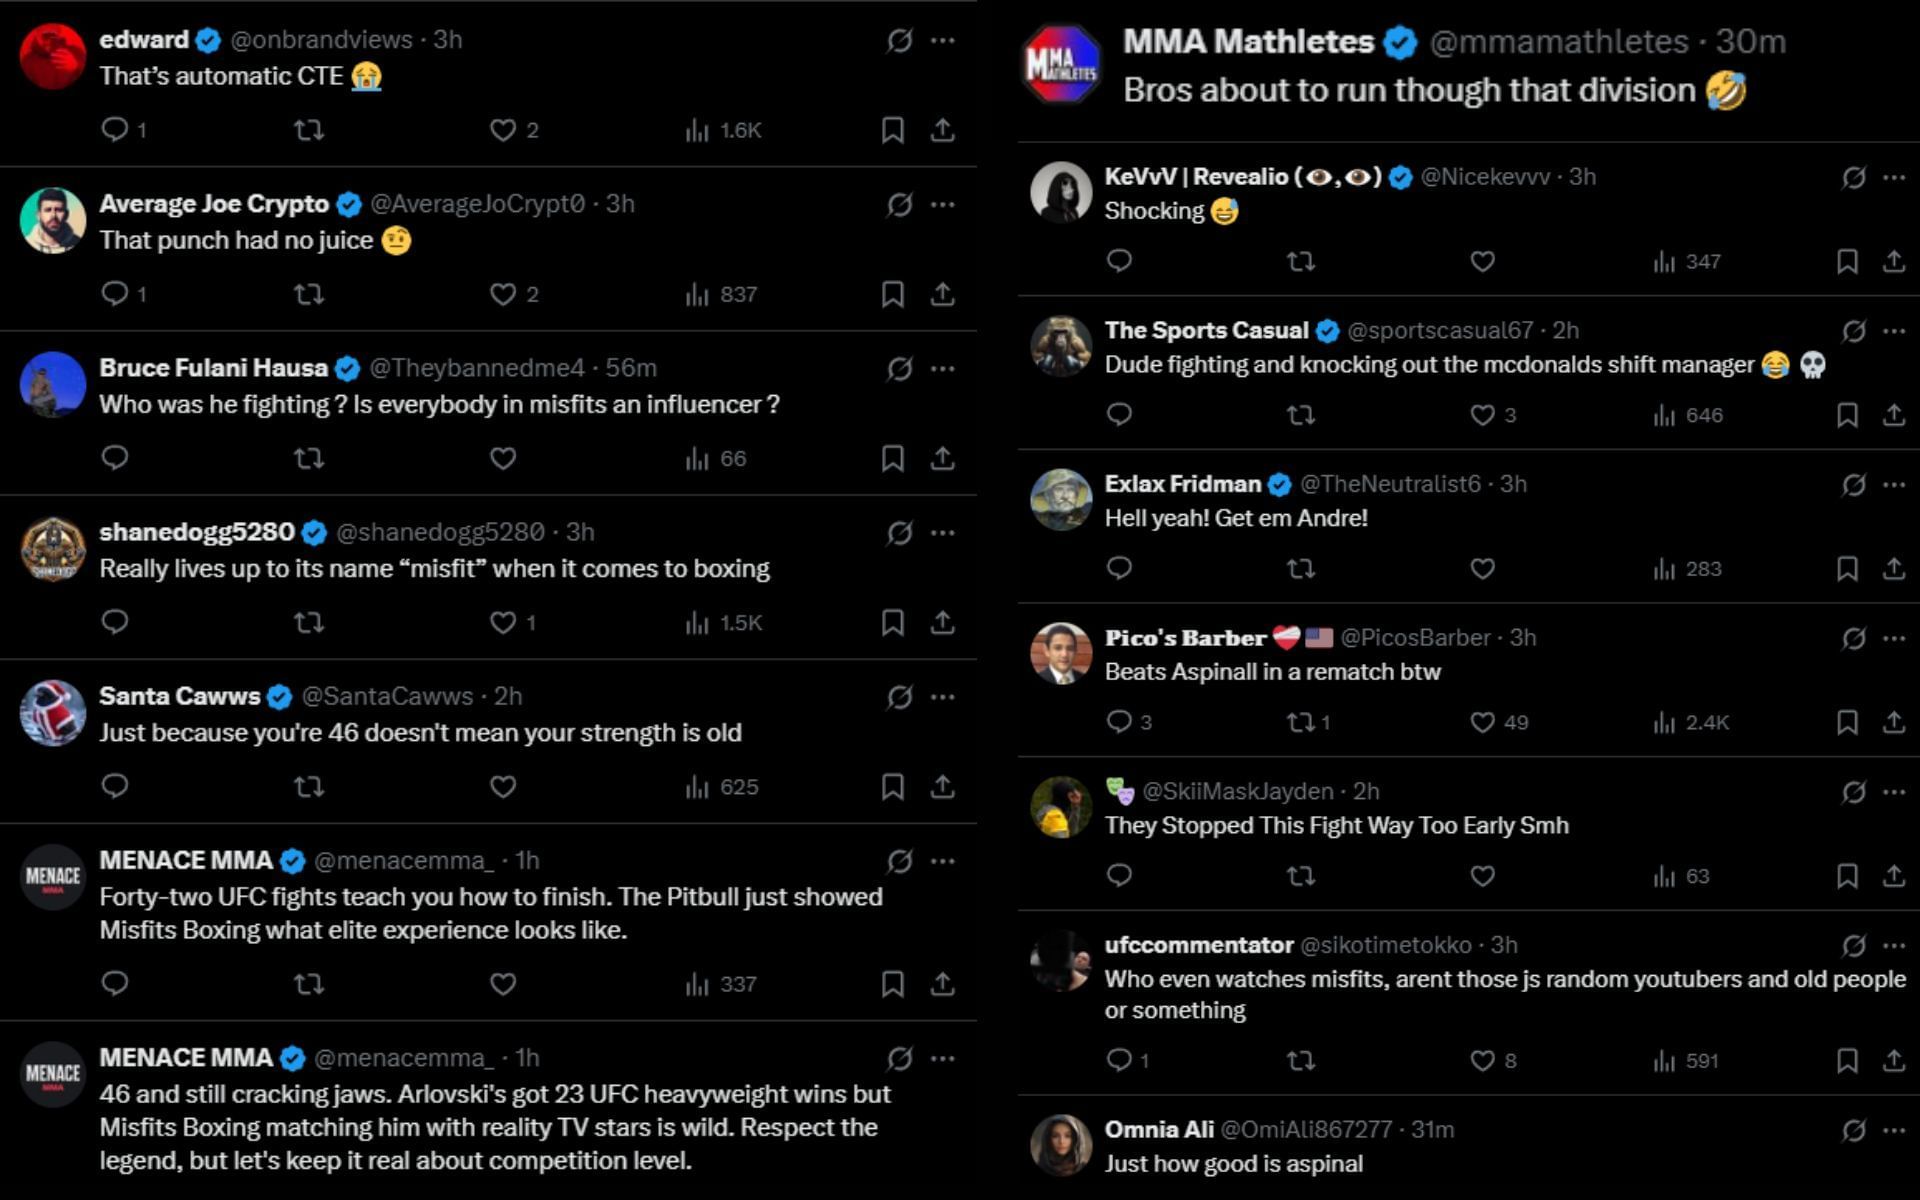View analytics for Average Joe Crypto's tweet

click(702, 294)
